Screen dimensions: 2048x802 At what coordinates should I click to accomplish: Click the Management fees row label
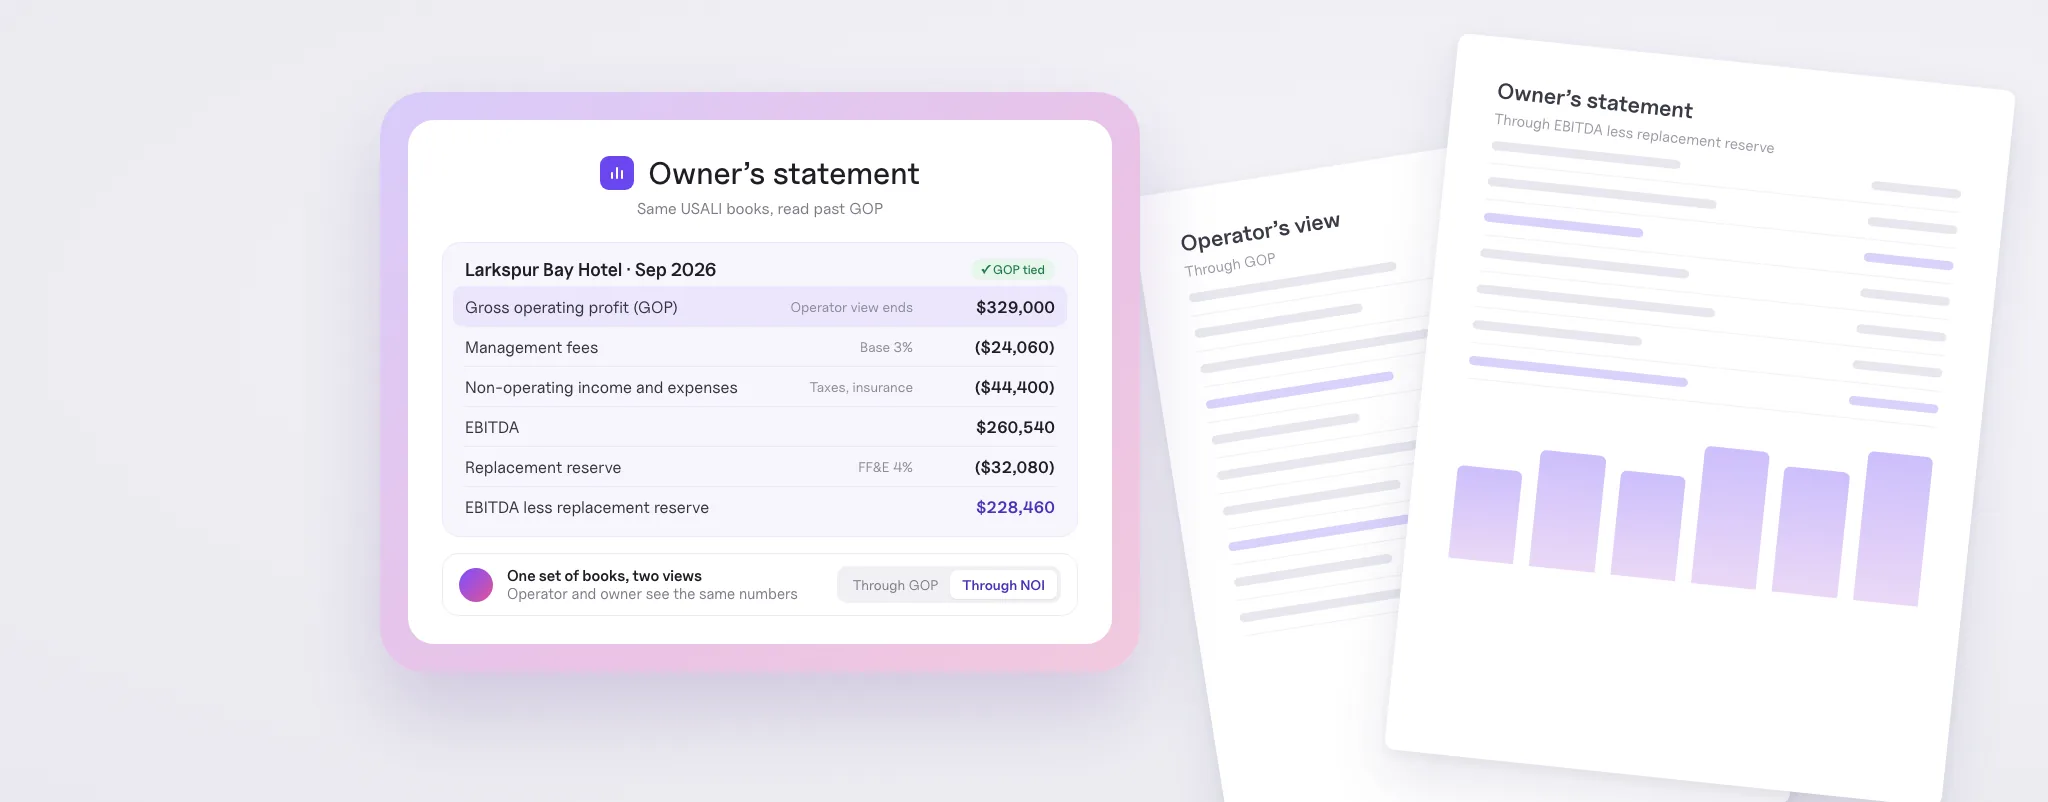pos(531,347)
